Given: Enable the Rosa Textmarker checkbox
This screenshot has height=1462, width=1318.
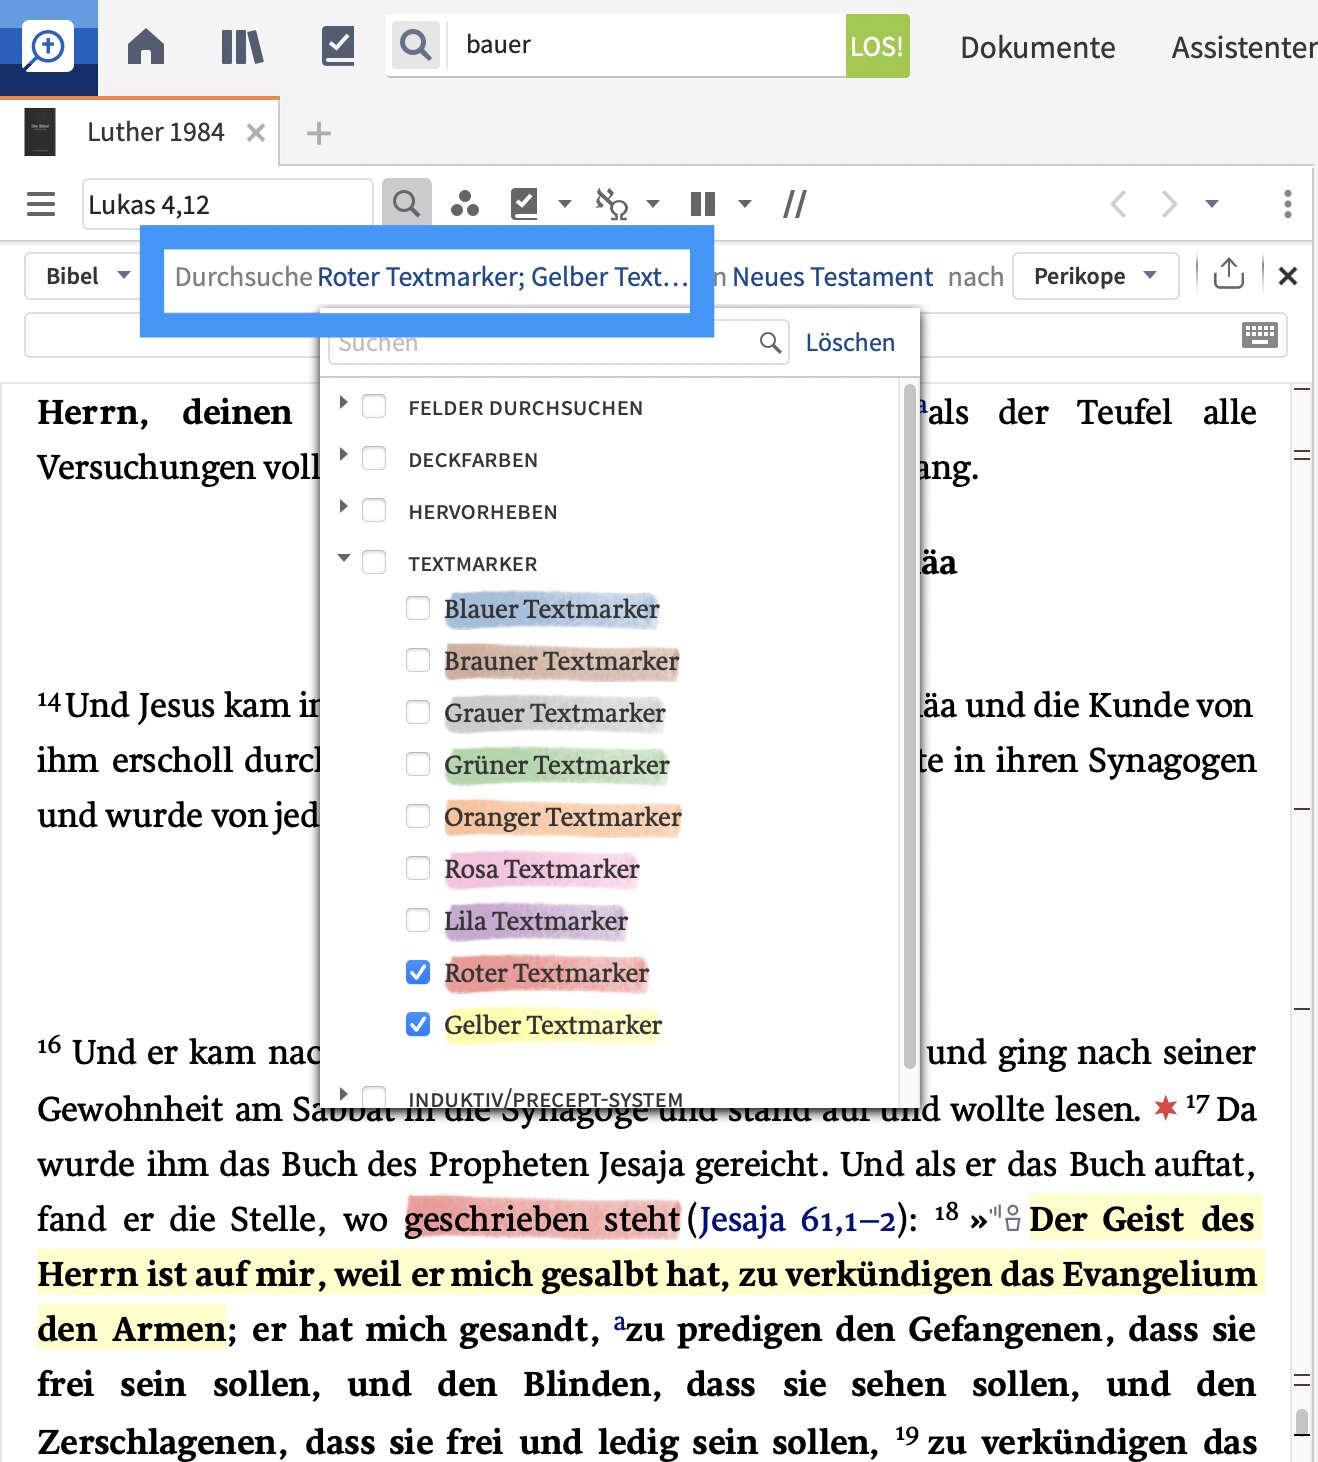Looking at the screenshot, I should [418, 868].
